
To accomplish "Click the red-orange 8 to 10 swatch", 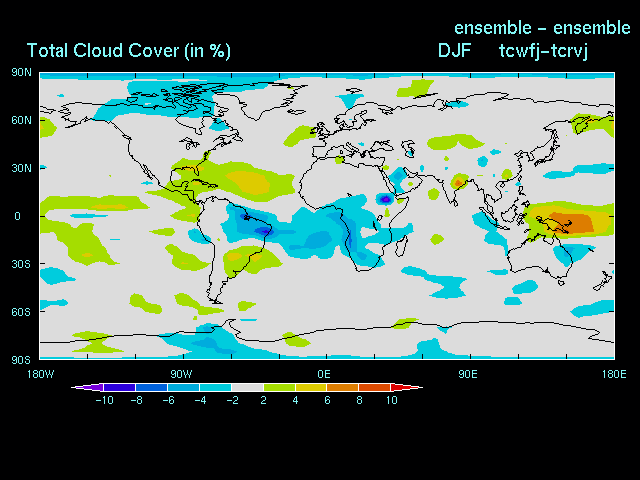I will pos(375,387).
